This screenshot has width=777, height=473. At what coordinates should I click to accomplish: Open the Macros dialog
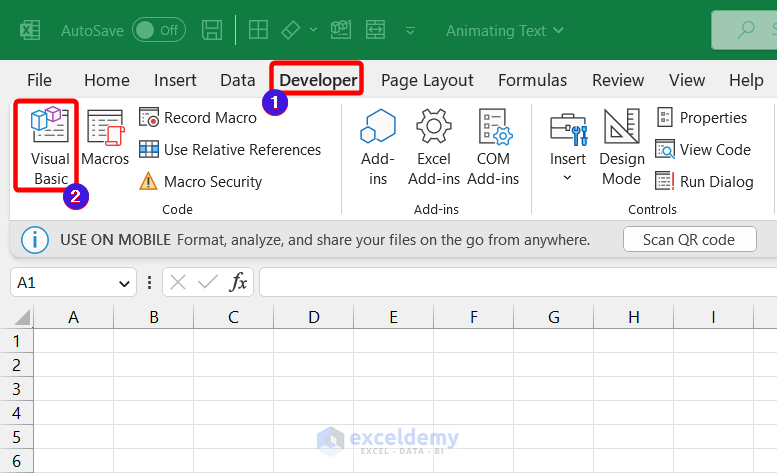[x=105, y=138]
